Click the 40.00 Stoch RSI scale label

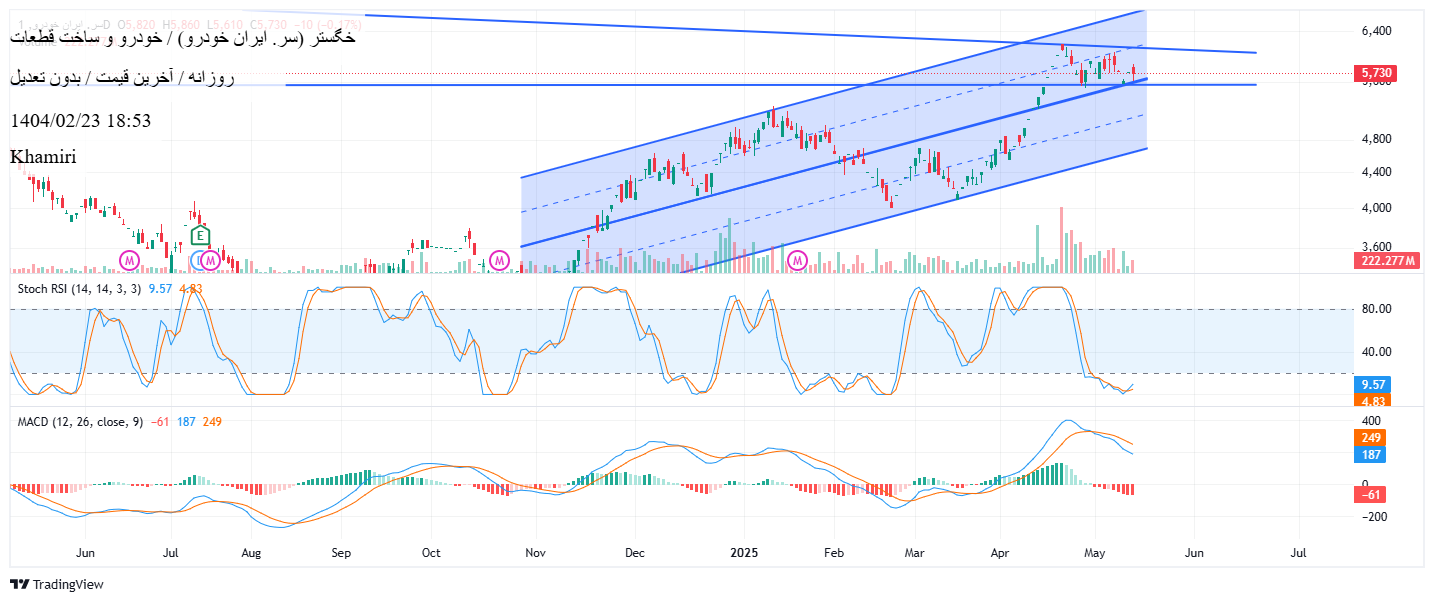[1377, 352]
